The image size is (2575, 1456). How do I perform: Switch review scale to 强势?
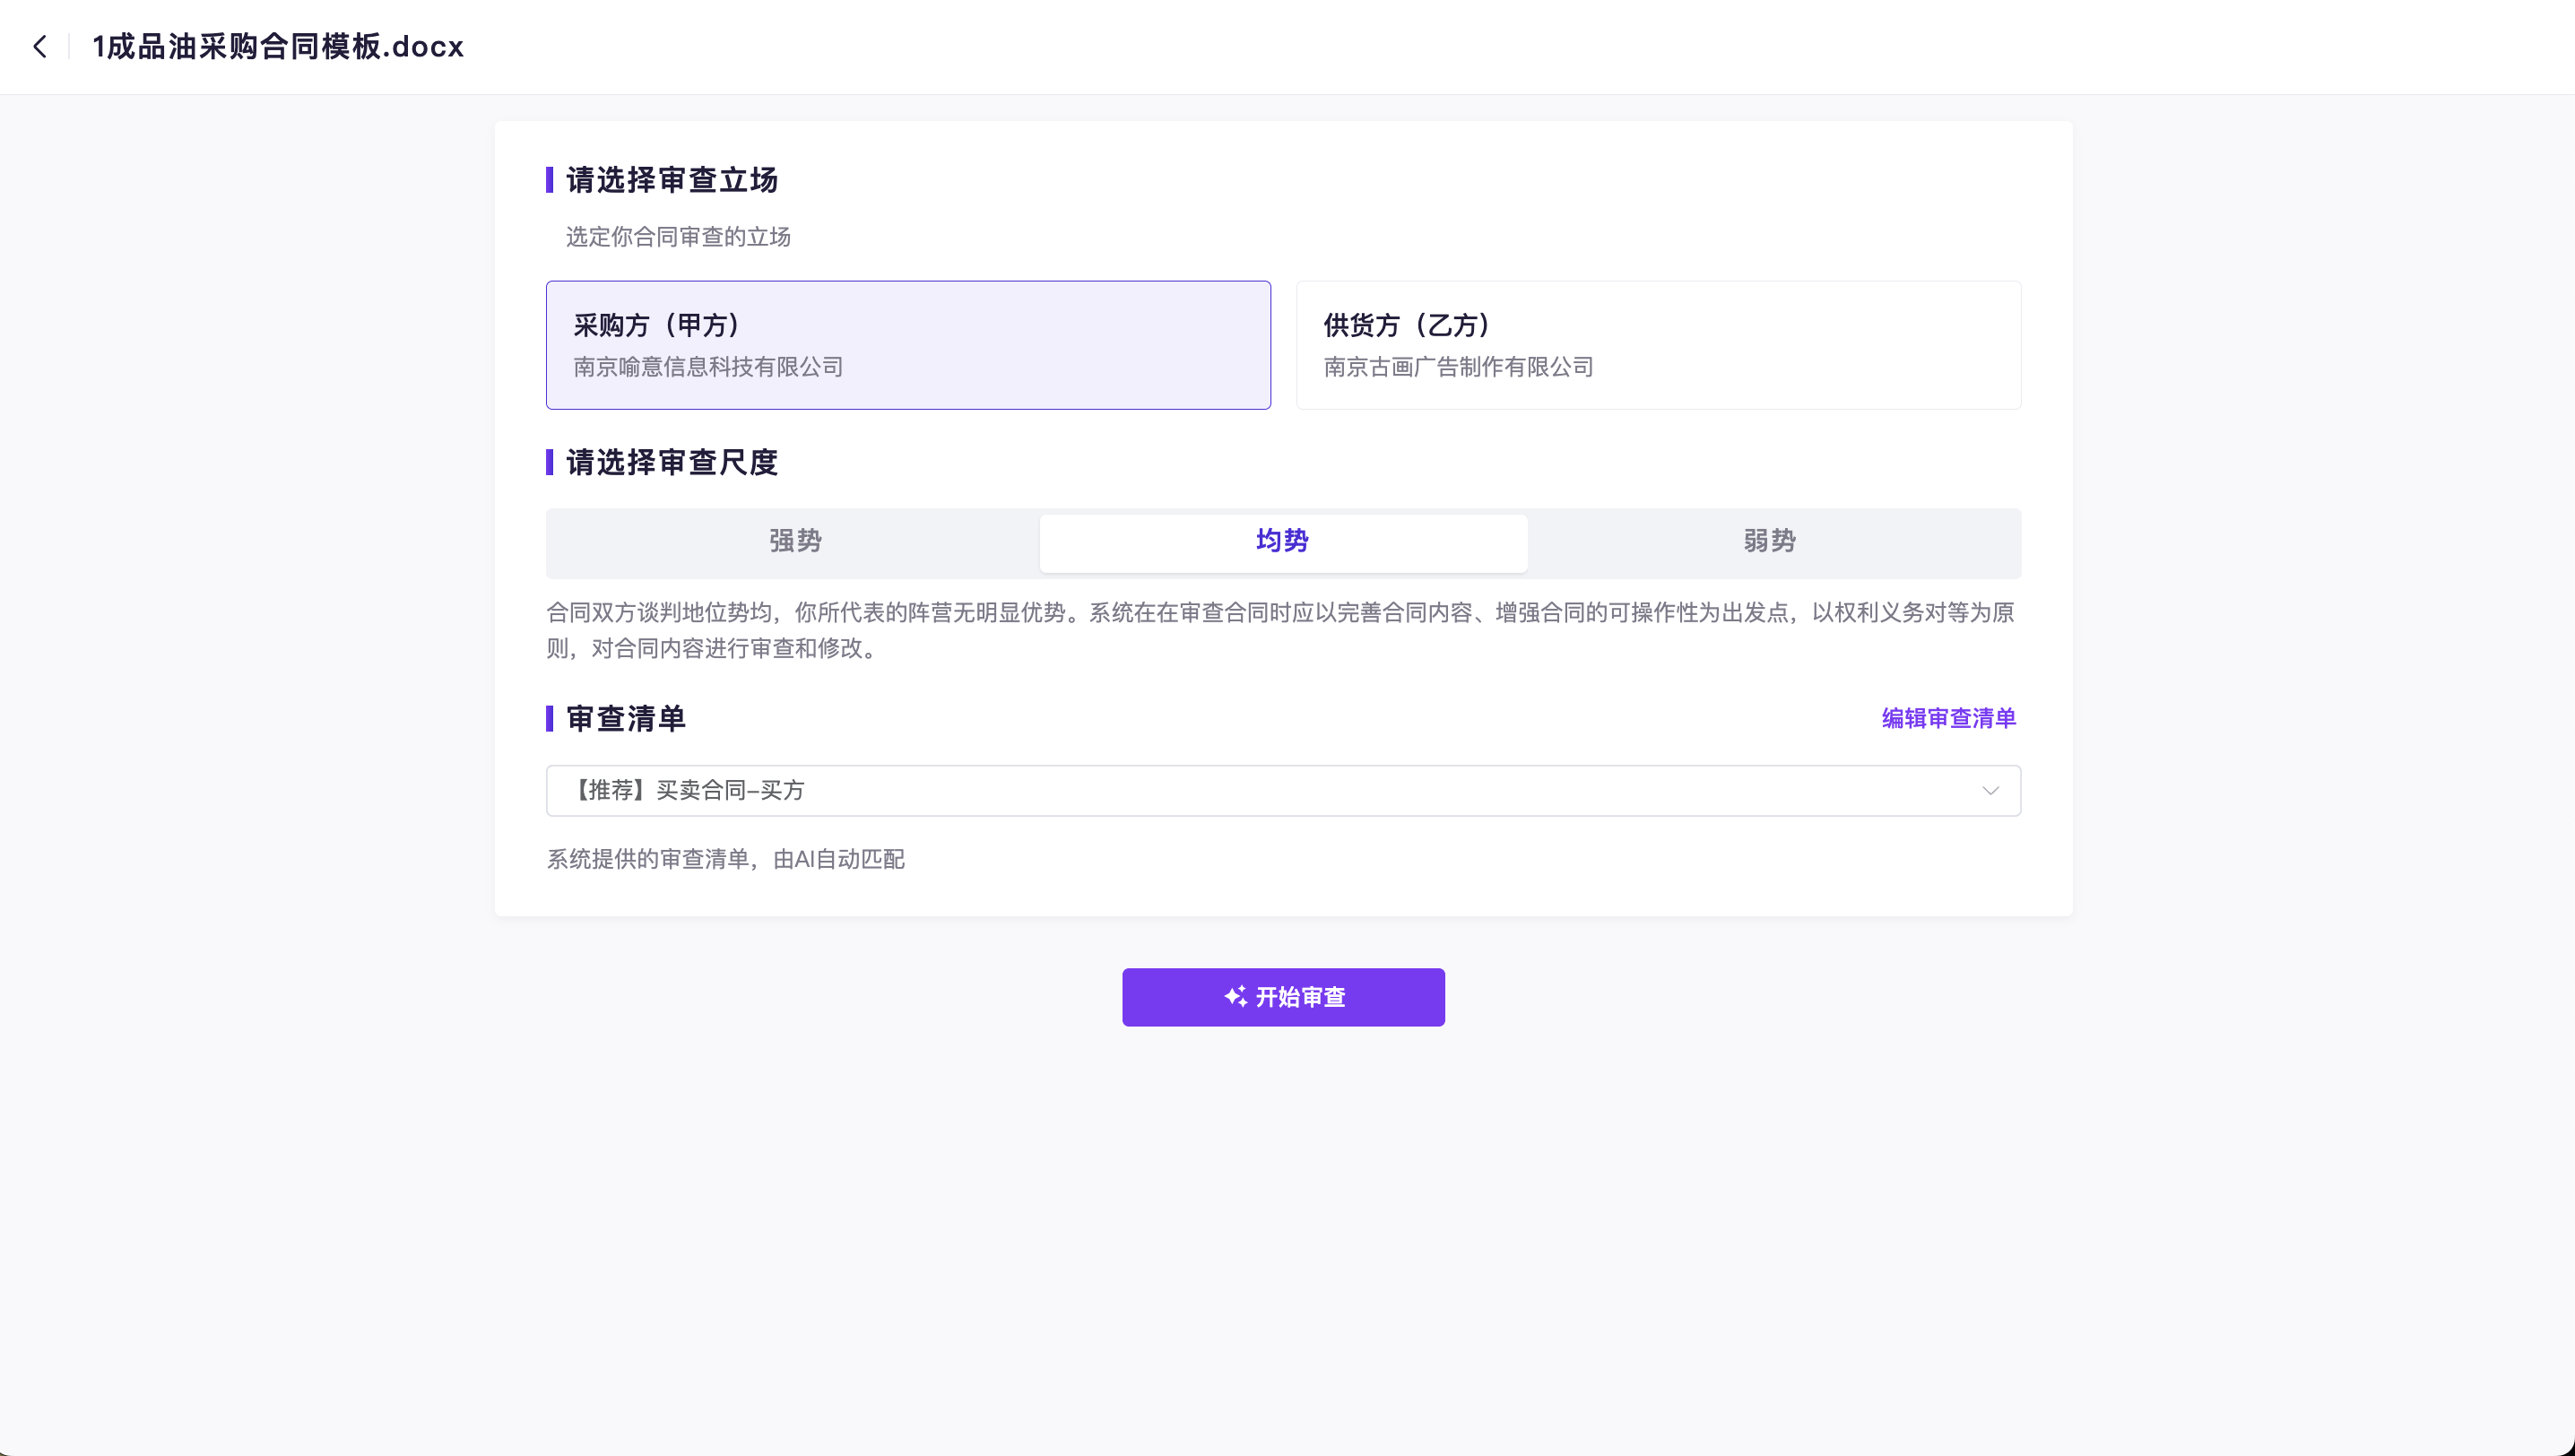[x=795, y=541]
